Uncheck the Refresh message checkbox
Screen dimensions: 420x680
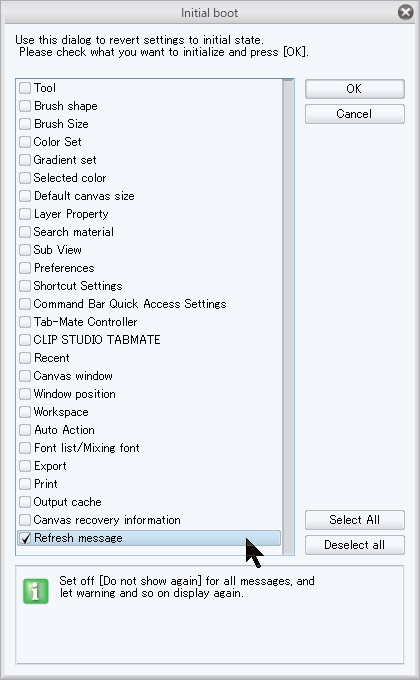tap(25, 538)
